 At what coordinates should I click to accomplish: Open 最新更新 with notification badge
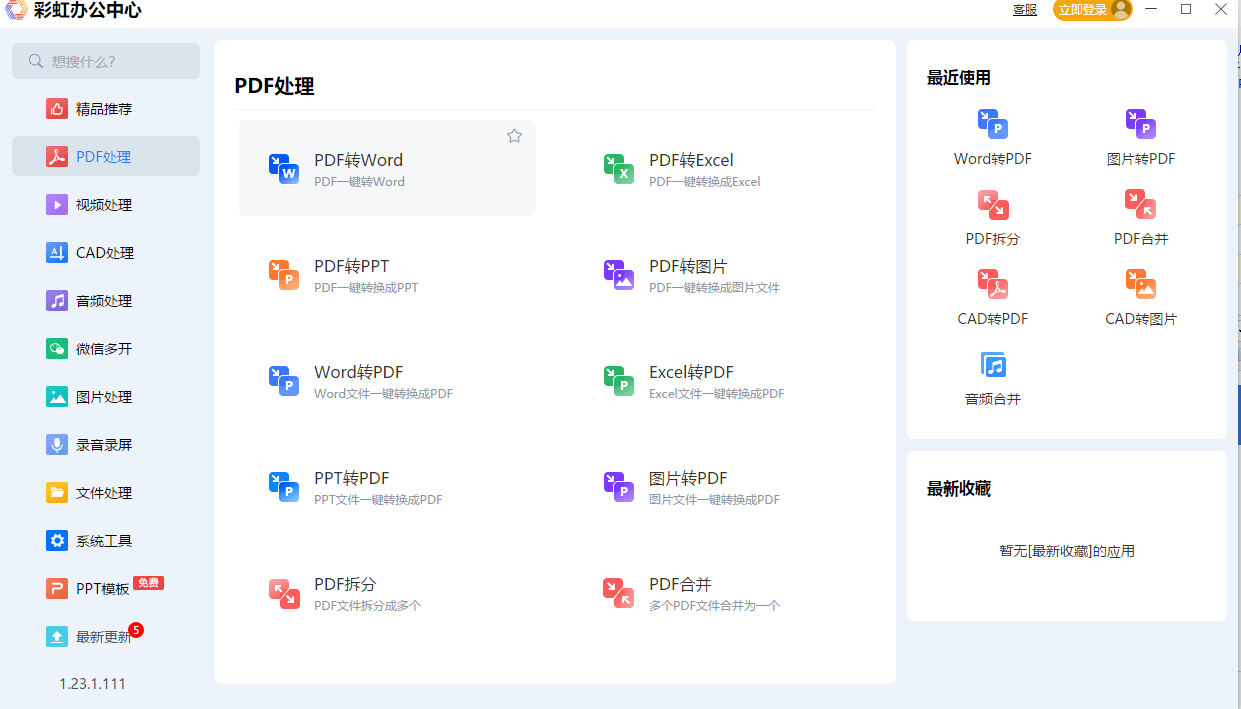[106, 637]
